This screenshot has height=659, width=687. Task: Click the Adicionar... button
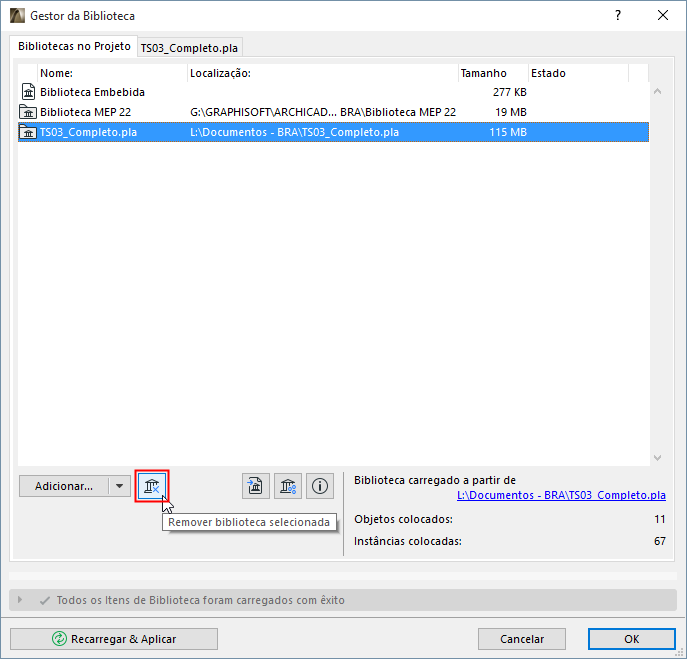pyautogui.click(x=64, y=486)
